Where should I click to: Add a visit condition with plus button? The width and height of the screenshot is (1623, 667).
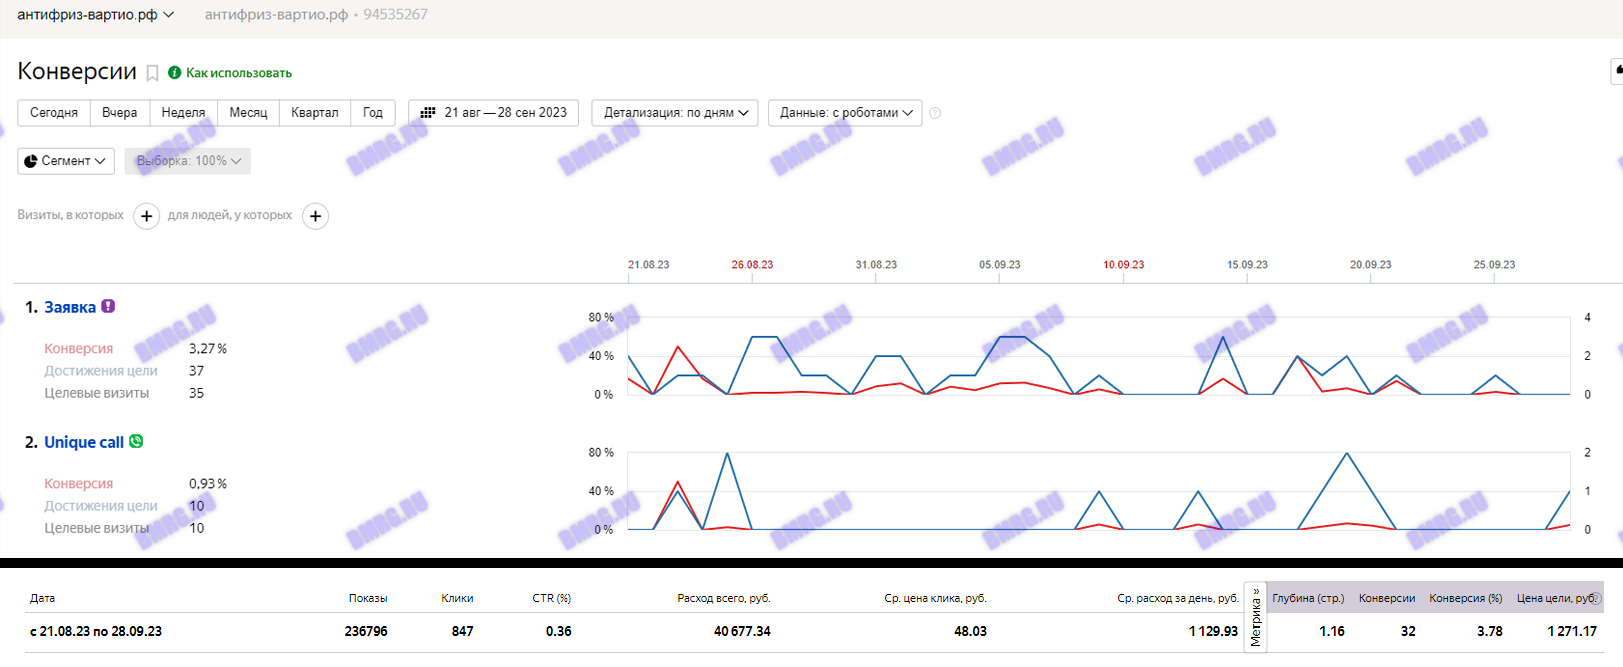click(146, 216)
